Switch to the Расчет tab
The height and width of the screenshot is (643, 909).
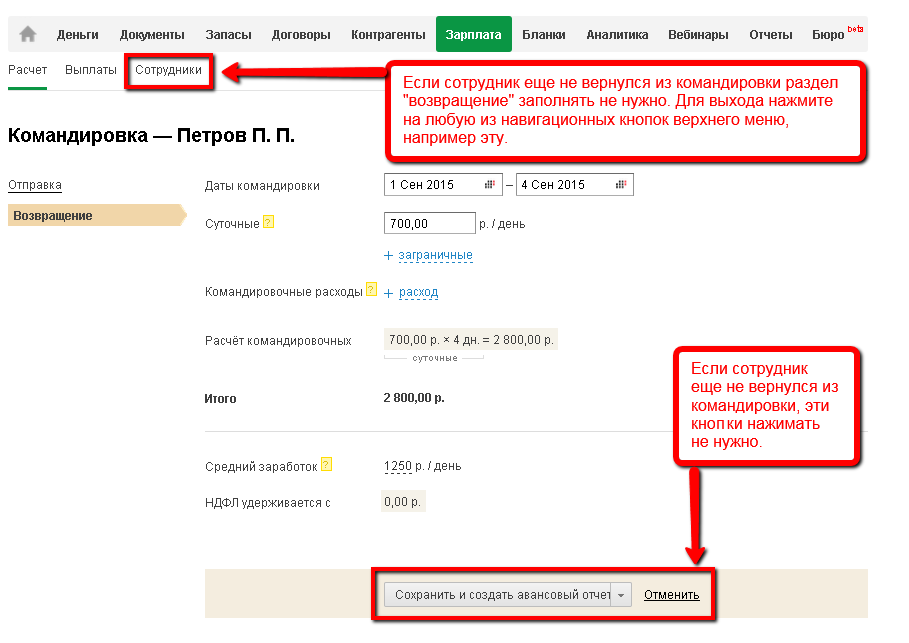tap(27, 70)
